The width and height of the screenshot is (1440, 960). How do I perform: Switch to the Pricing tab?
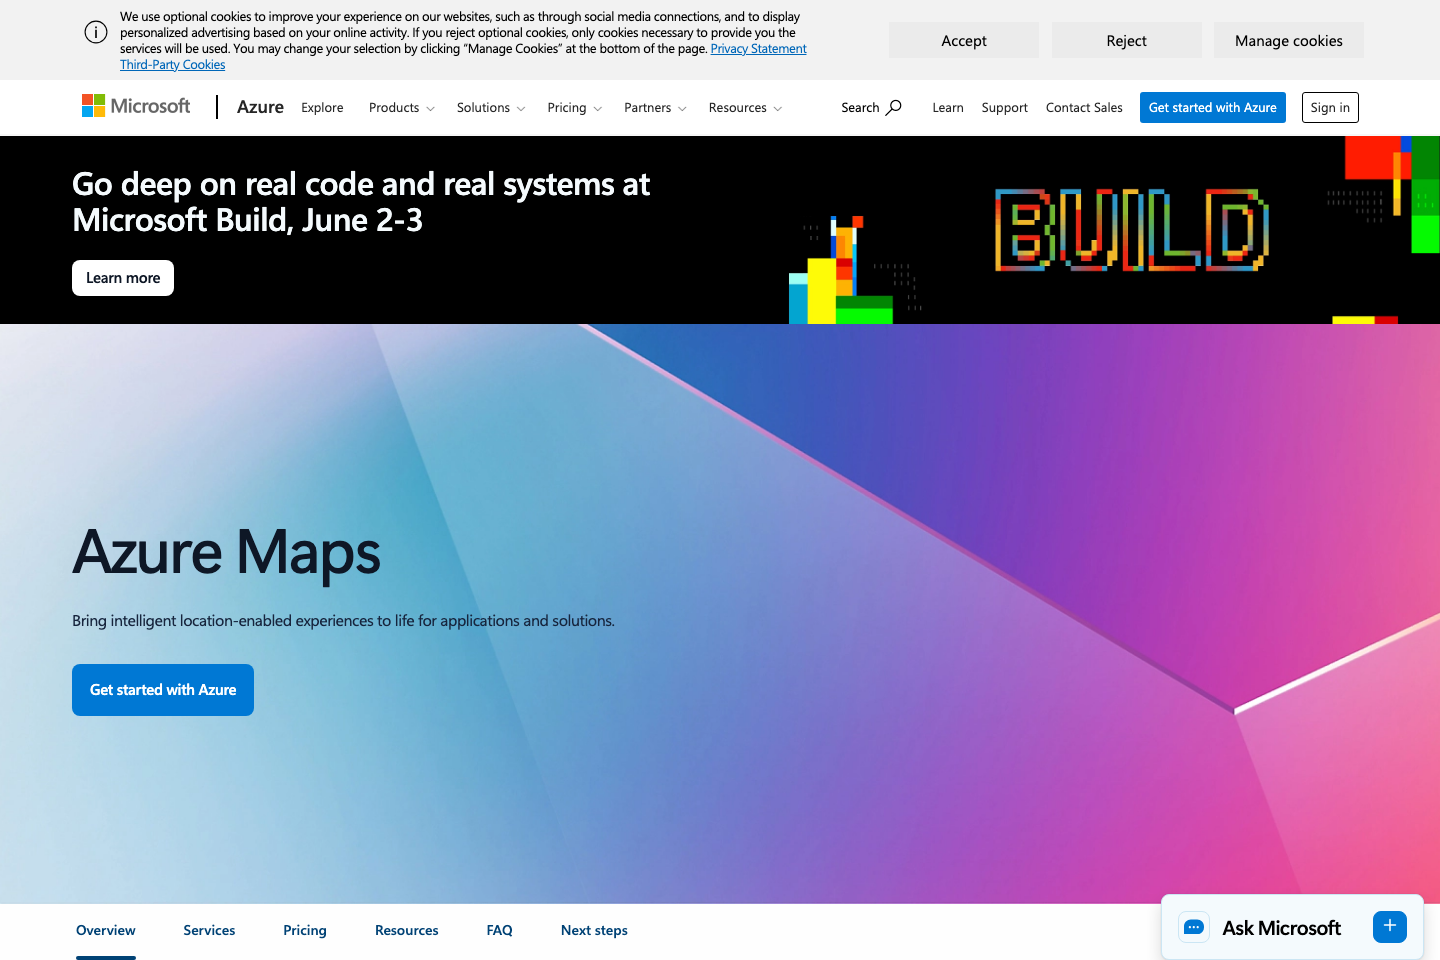pos(304,930)
